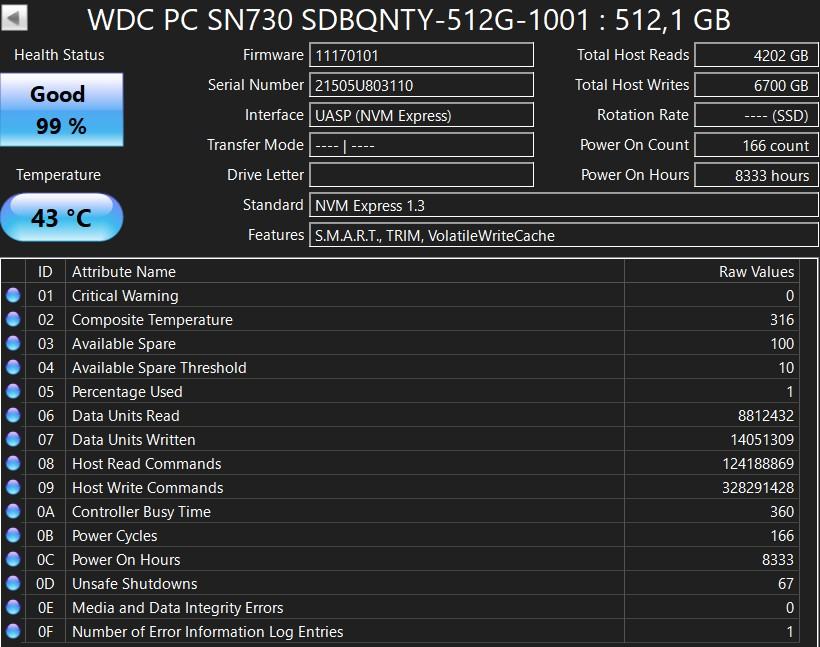Click the Power On Hours value 8333 hours
This screenshot has height=647, width=820.
click(756, 175)
